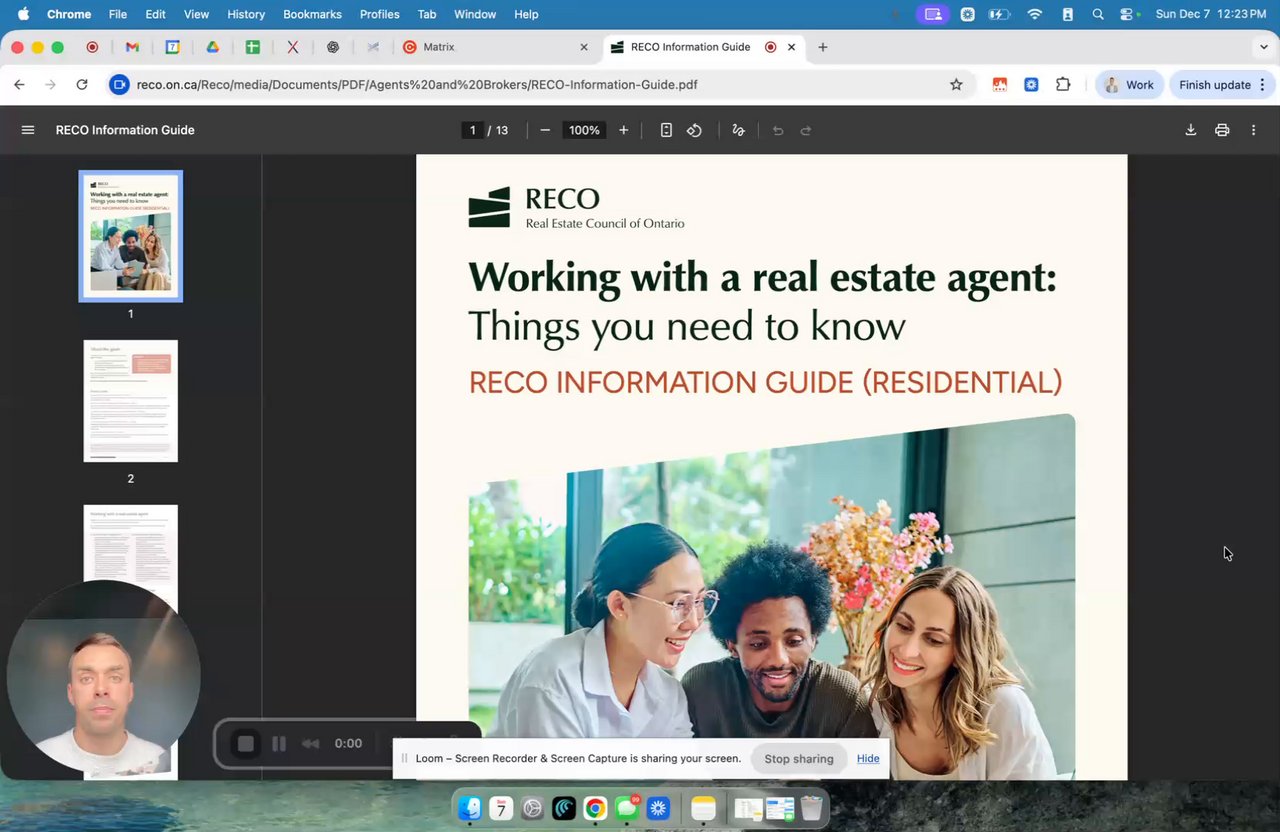
Task: Expand the tab search dropdown arrow
Action: click(1264, 47)
